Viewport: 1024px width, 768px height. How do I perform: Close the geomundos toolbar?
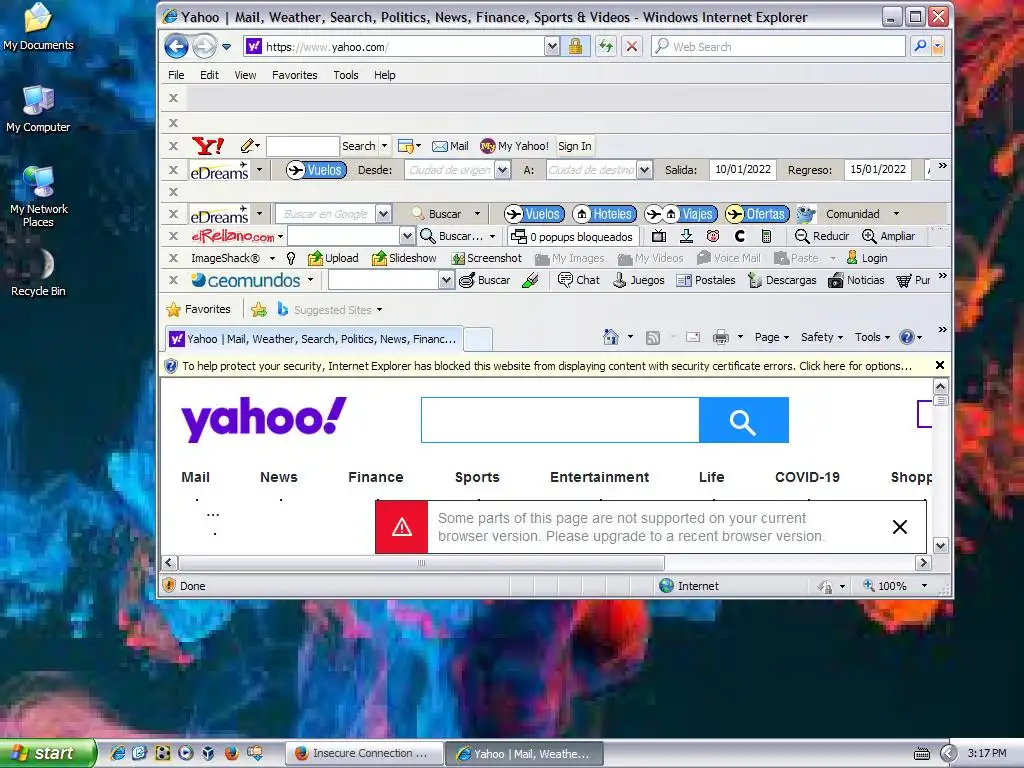point(173,280)
